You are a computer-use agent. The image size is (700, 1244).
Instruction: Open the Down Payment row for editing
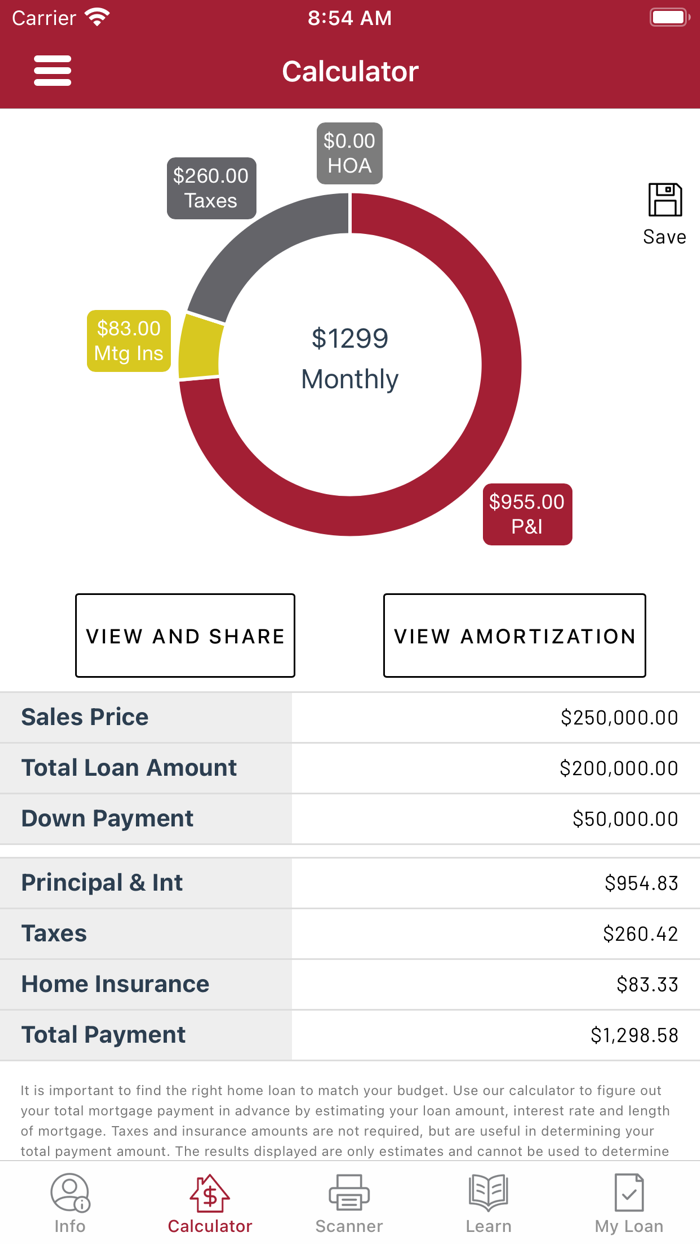[x=496, y=819]
